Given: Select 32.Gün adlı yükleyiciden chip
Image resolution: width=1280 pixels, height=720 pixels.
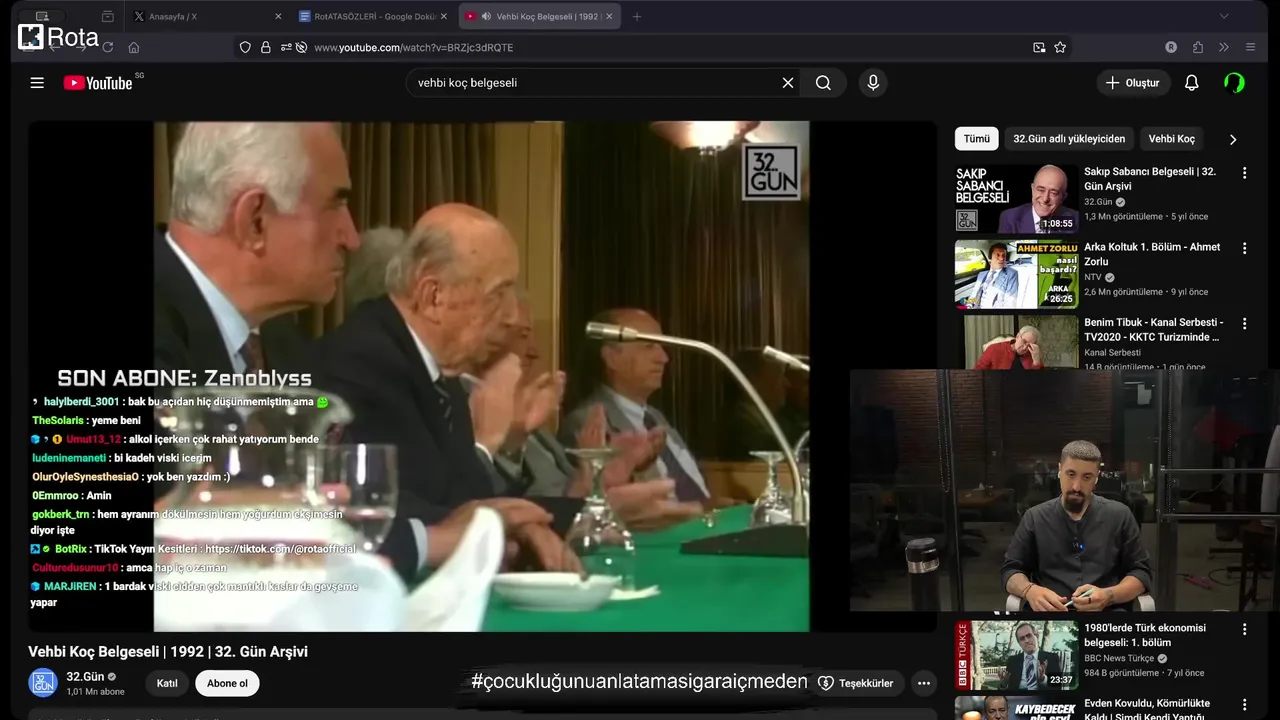Looking at the screenshot, I should point(1069,139).
